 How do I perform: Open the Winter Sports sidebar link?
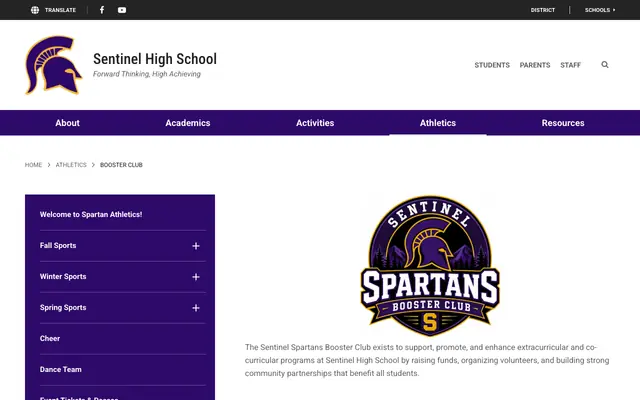[x=63, y=276]
